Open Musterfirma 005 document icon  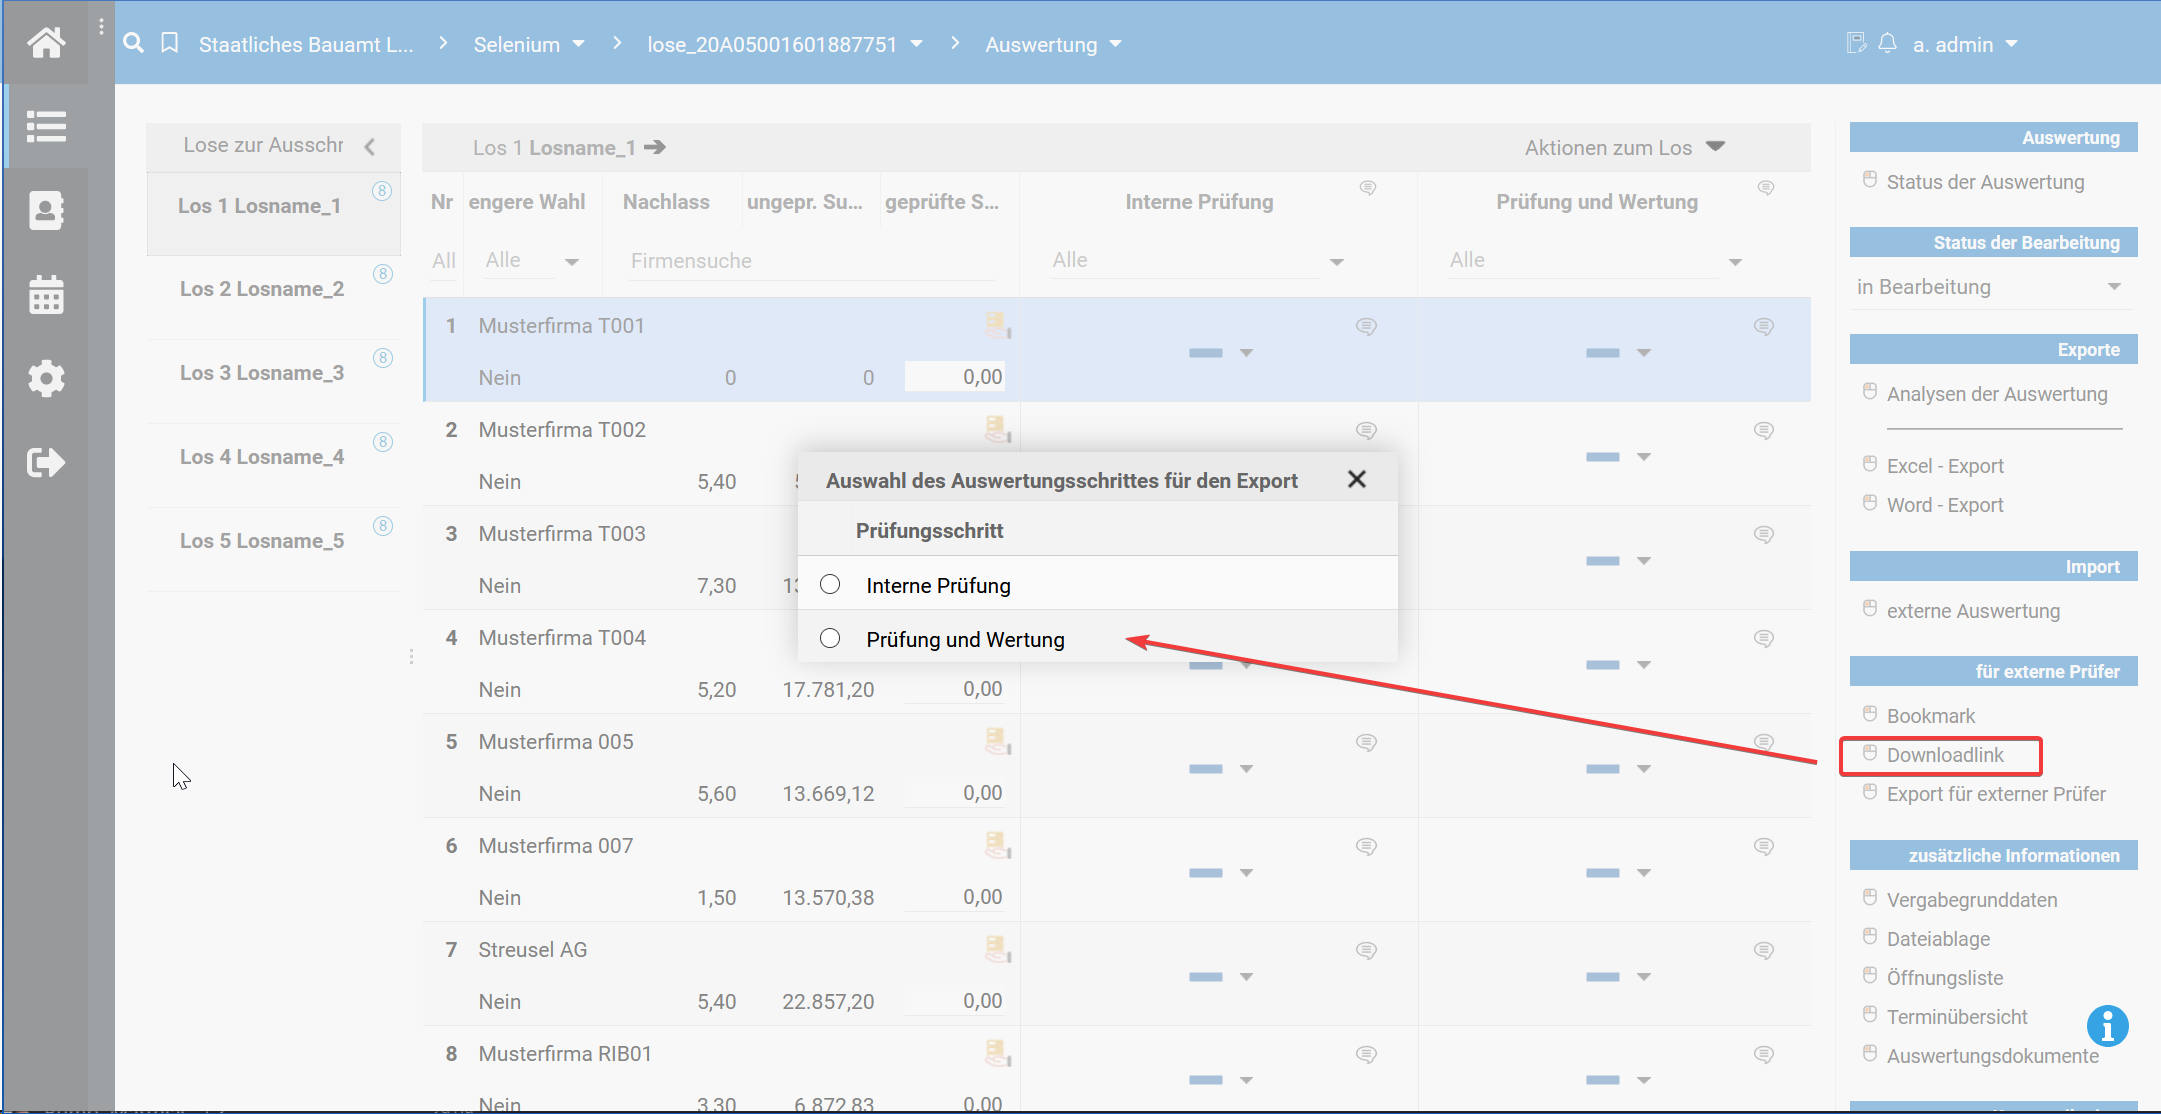(997, 741)
